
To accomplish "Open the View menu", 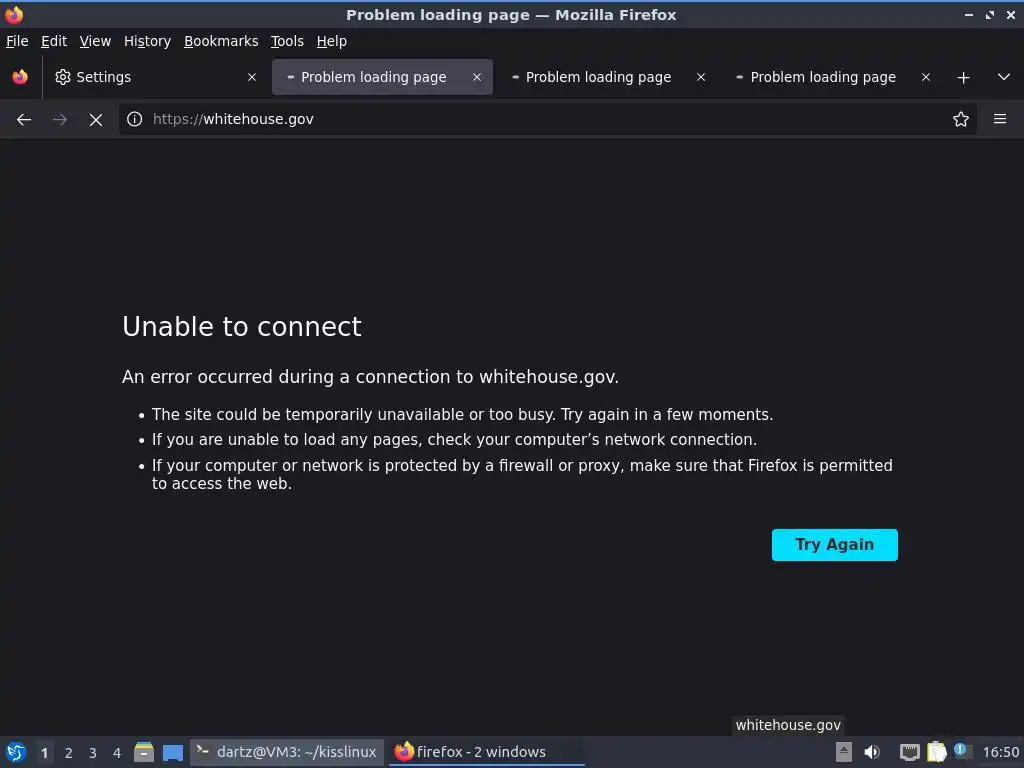I will pos(95,41).
